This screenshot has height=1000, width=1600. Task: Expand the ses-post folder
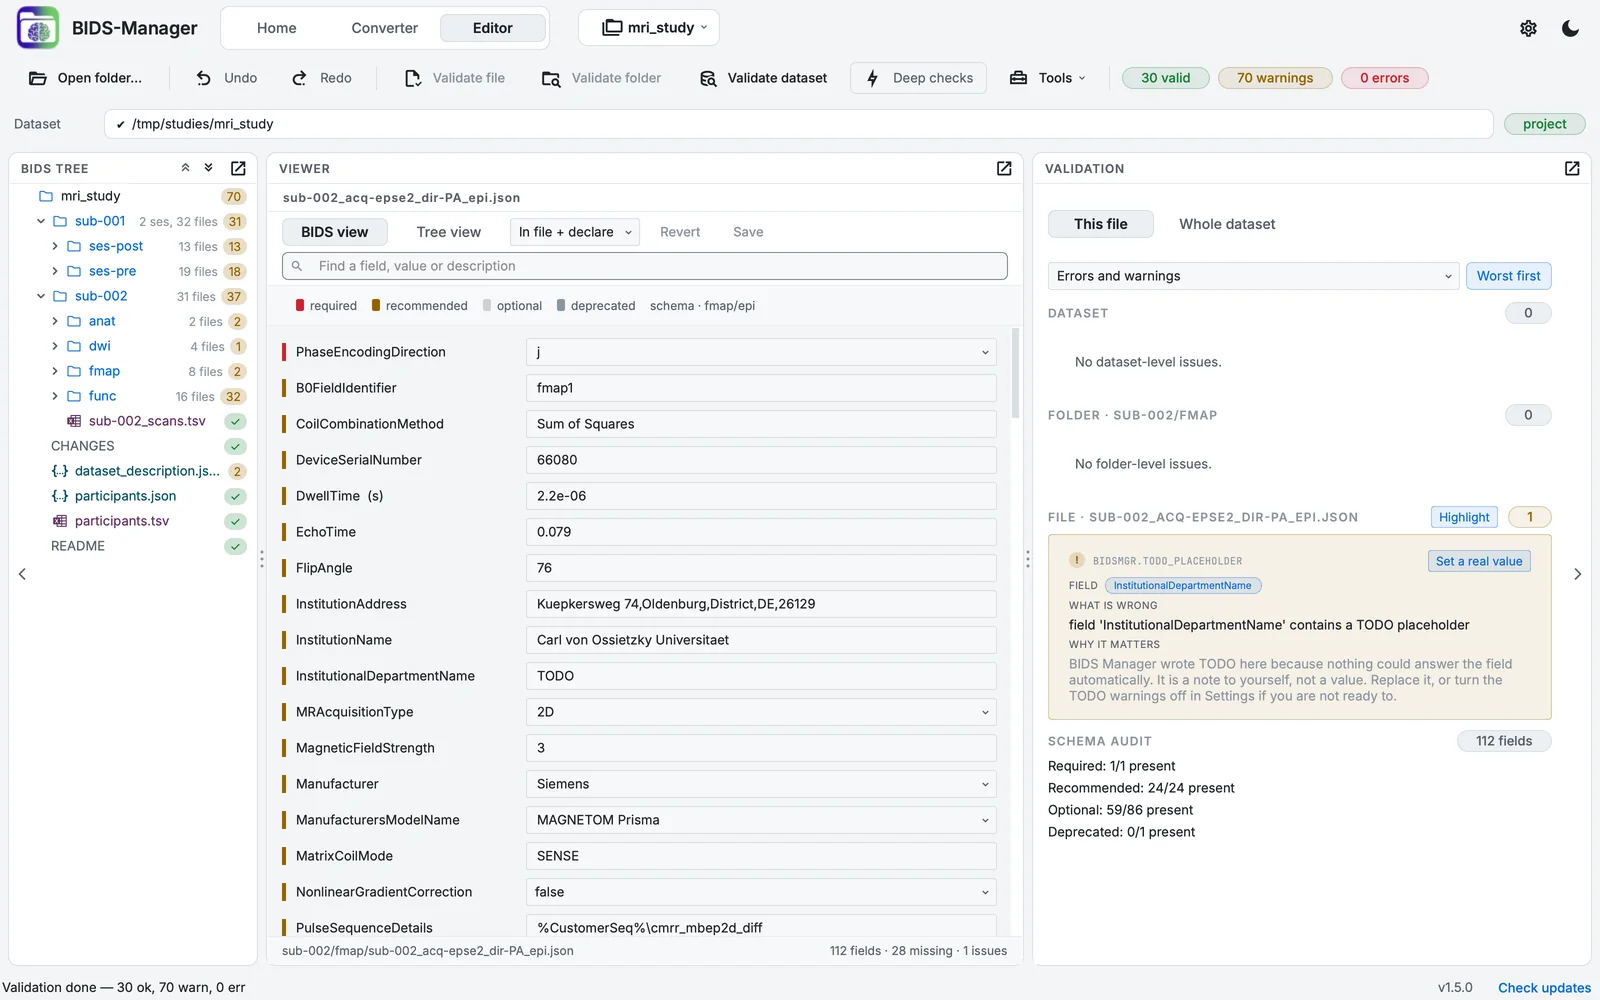click(x=55, y=246)
